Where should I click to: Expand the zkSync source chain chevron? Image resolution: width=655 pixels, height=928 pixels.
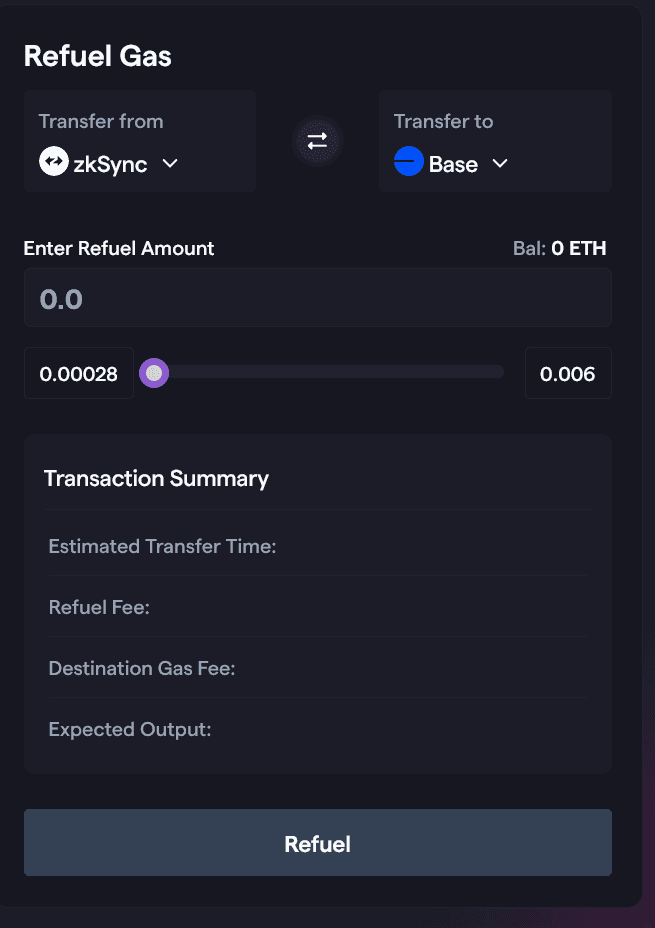[170, 163]
